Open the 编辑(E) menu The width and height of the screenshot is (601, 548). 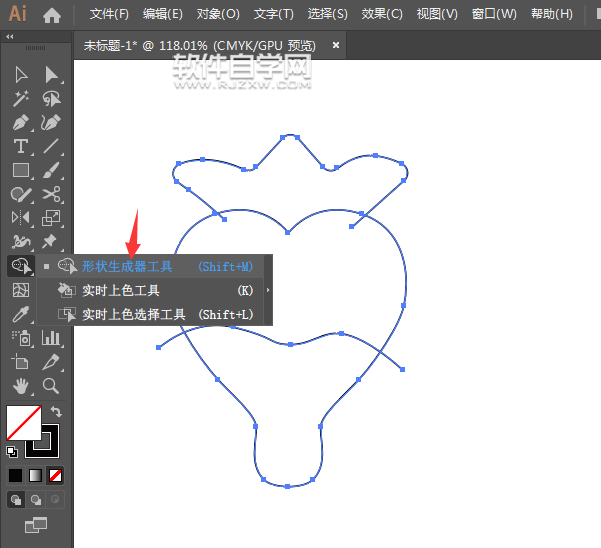pos(163,14)
